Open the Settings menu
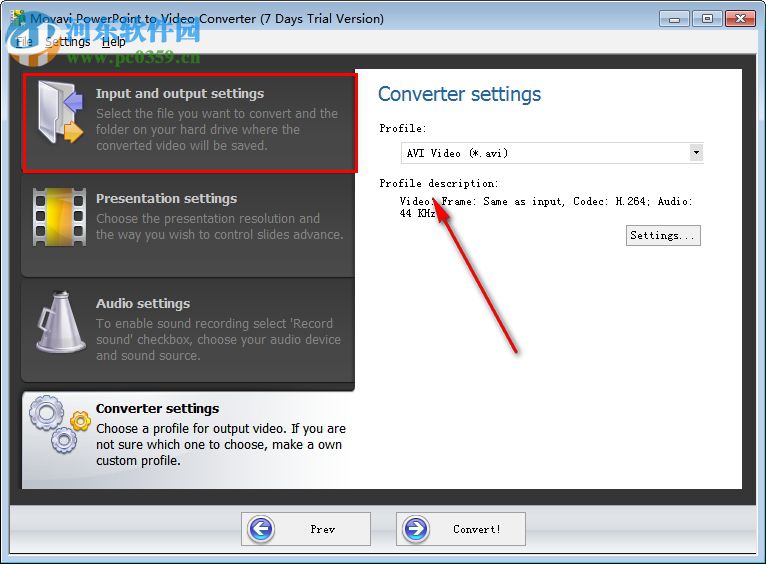 click(x=67, y=42)
